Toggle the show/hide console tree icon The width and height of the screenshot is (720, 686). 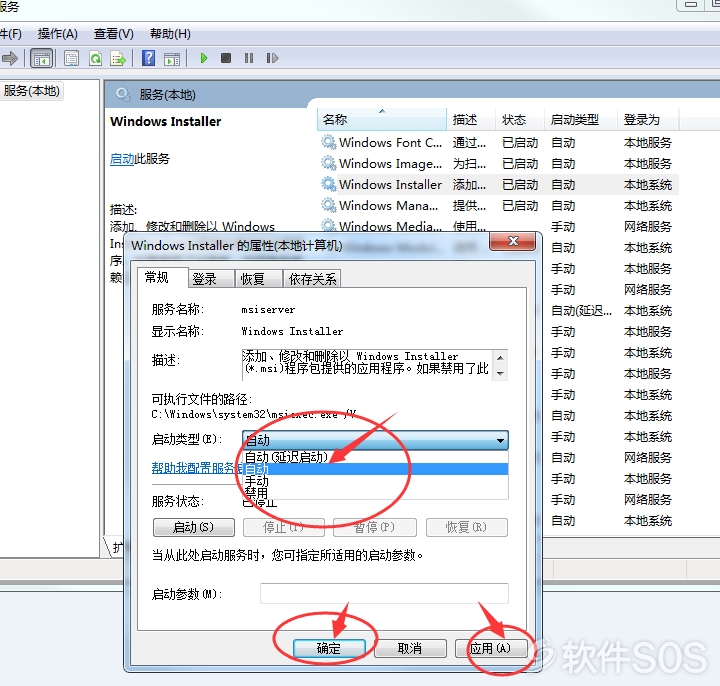(42, 59)
